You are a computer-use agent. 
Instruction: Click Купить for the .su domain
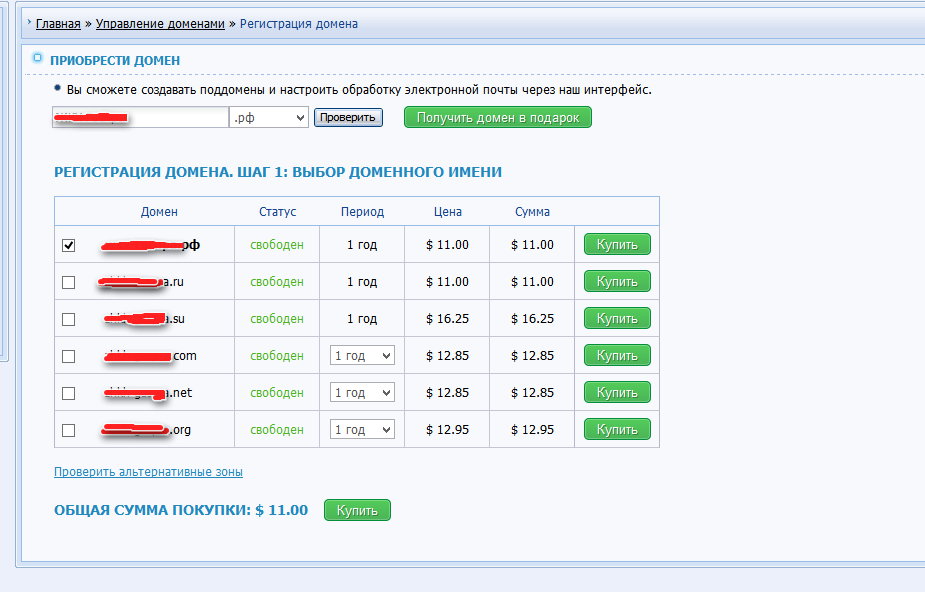click(617, 318)
